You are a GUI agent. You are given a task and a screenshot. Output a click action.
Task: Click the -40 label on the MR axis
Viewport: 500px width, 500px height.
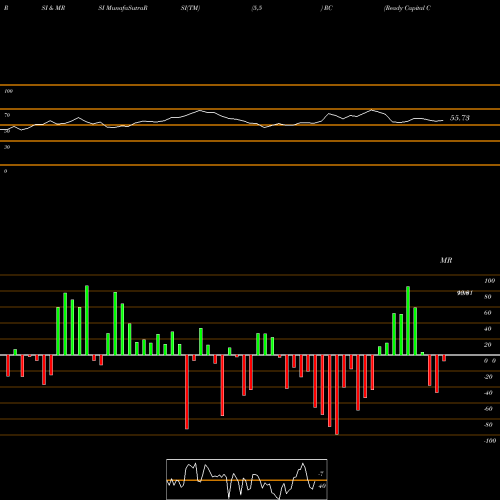coord(488,393)
